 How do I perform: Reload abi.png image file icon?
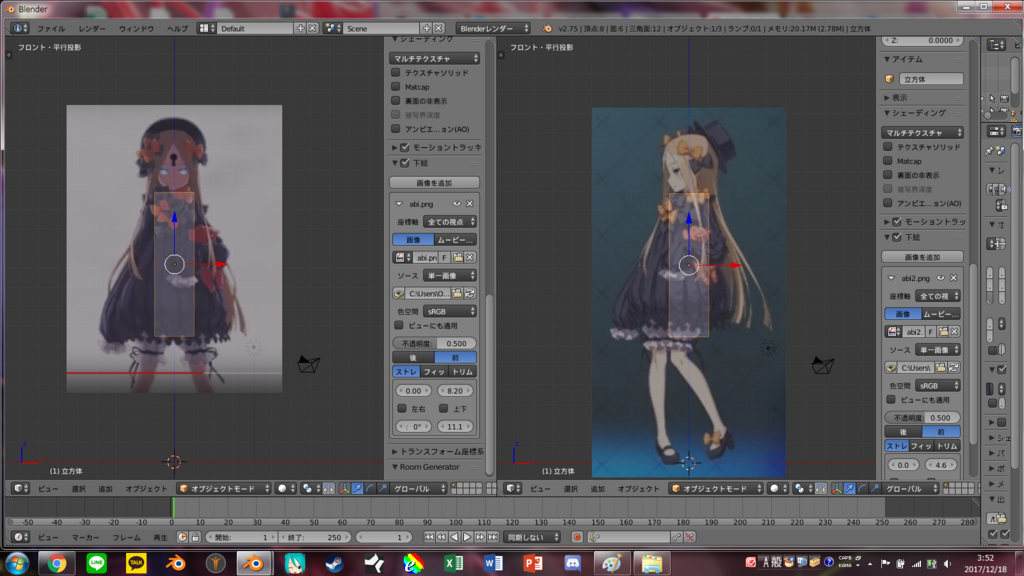tap(470, 294)
